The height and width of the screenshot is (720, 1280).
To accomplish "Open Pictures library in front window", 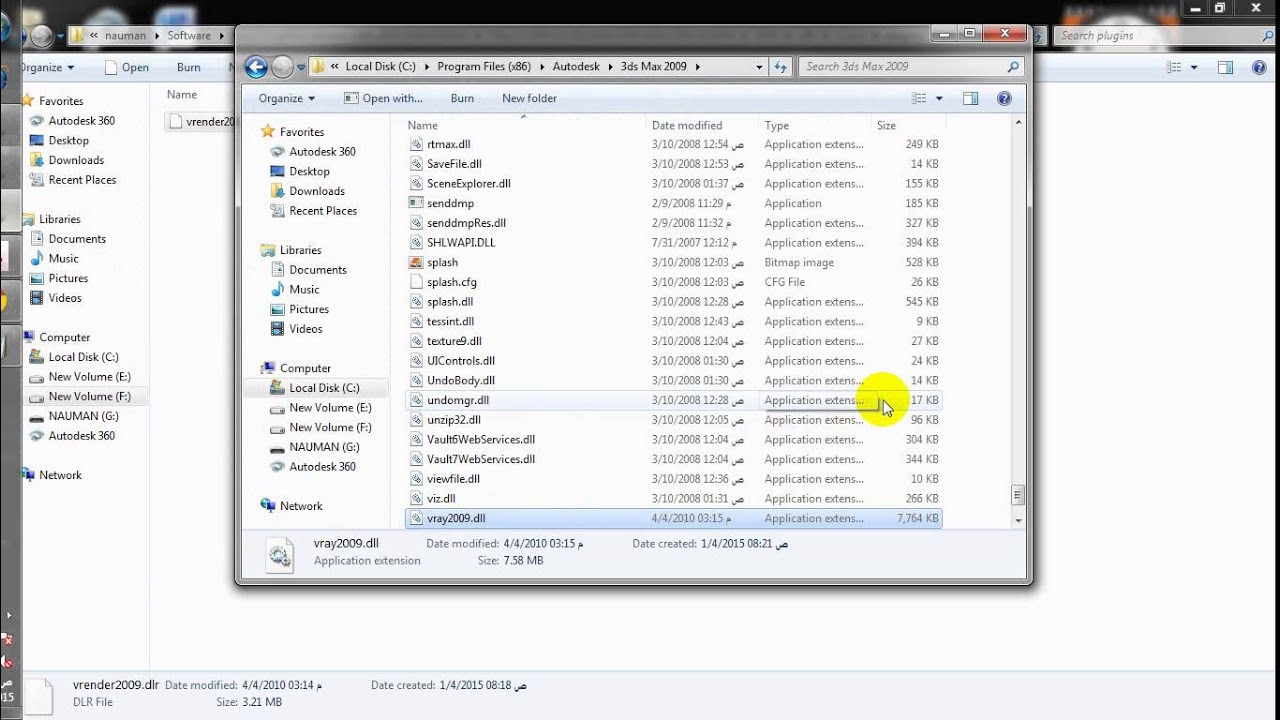I will [309, 309].
